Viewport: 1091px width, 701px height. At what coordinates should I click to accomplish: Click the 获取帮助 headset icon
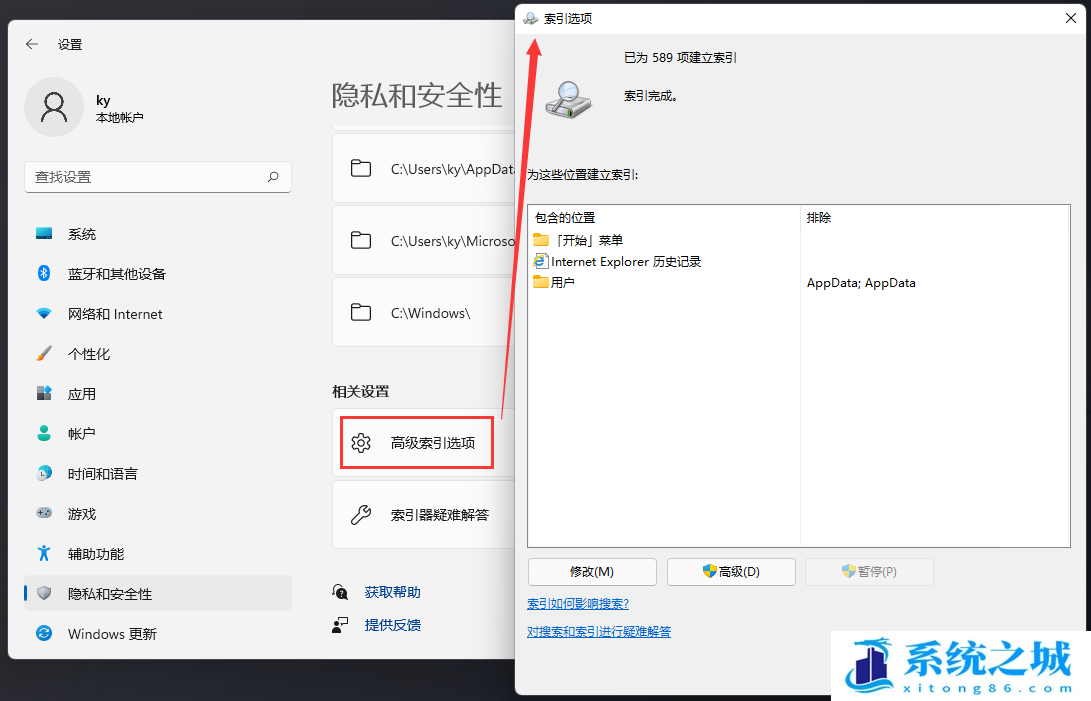tap(340, 592)
